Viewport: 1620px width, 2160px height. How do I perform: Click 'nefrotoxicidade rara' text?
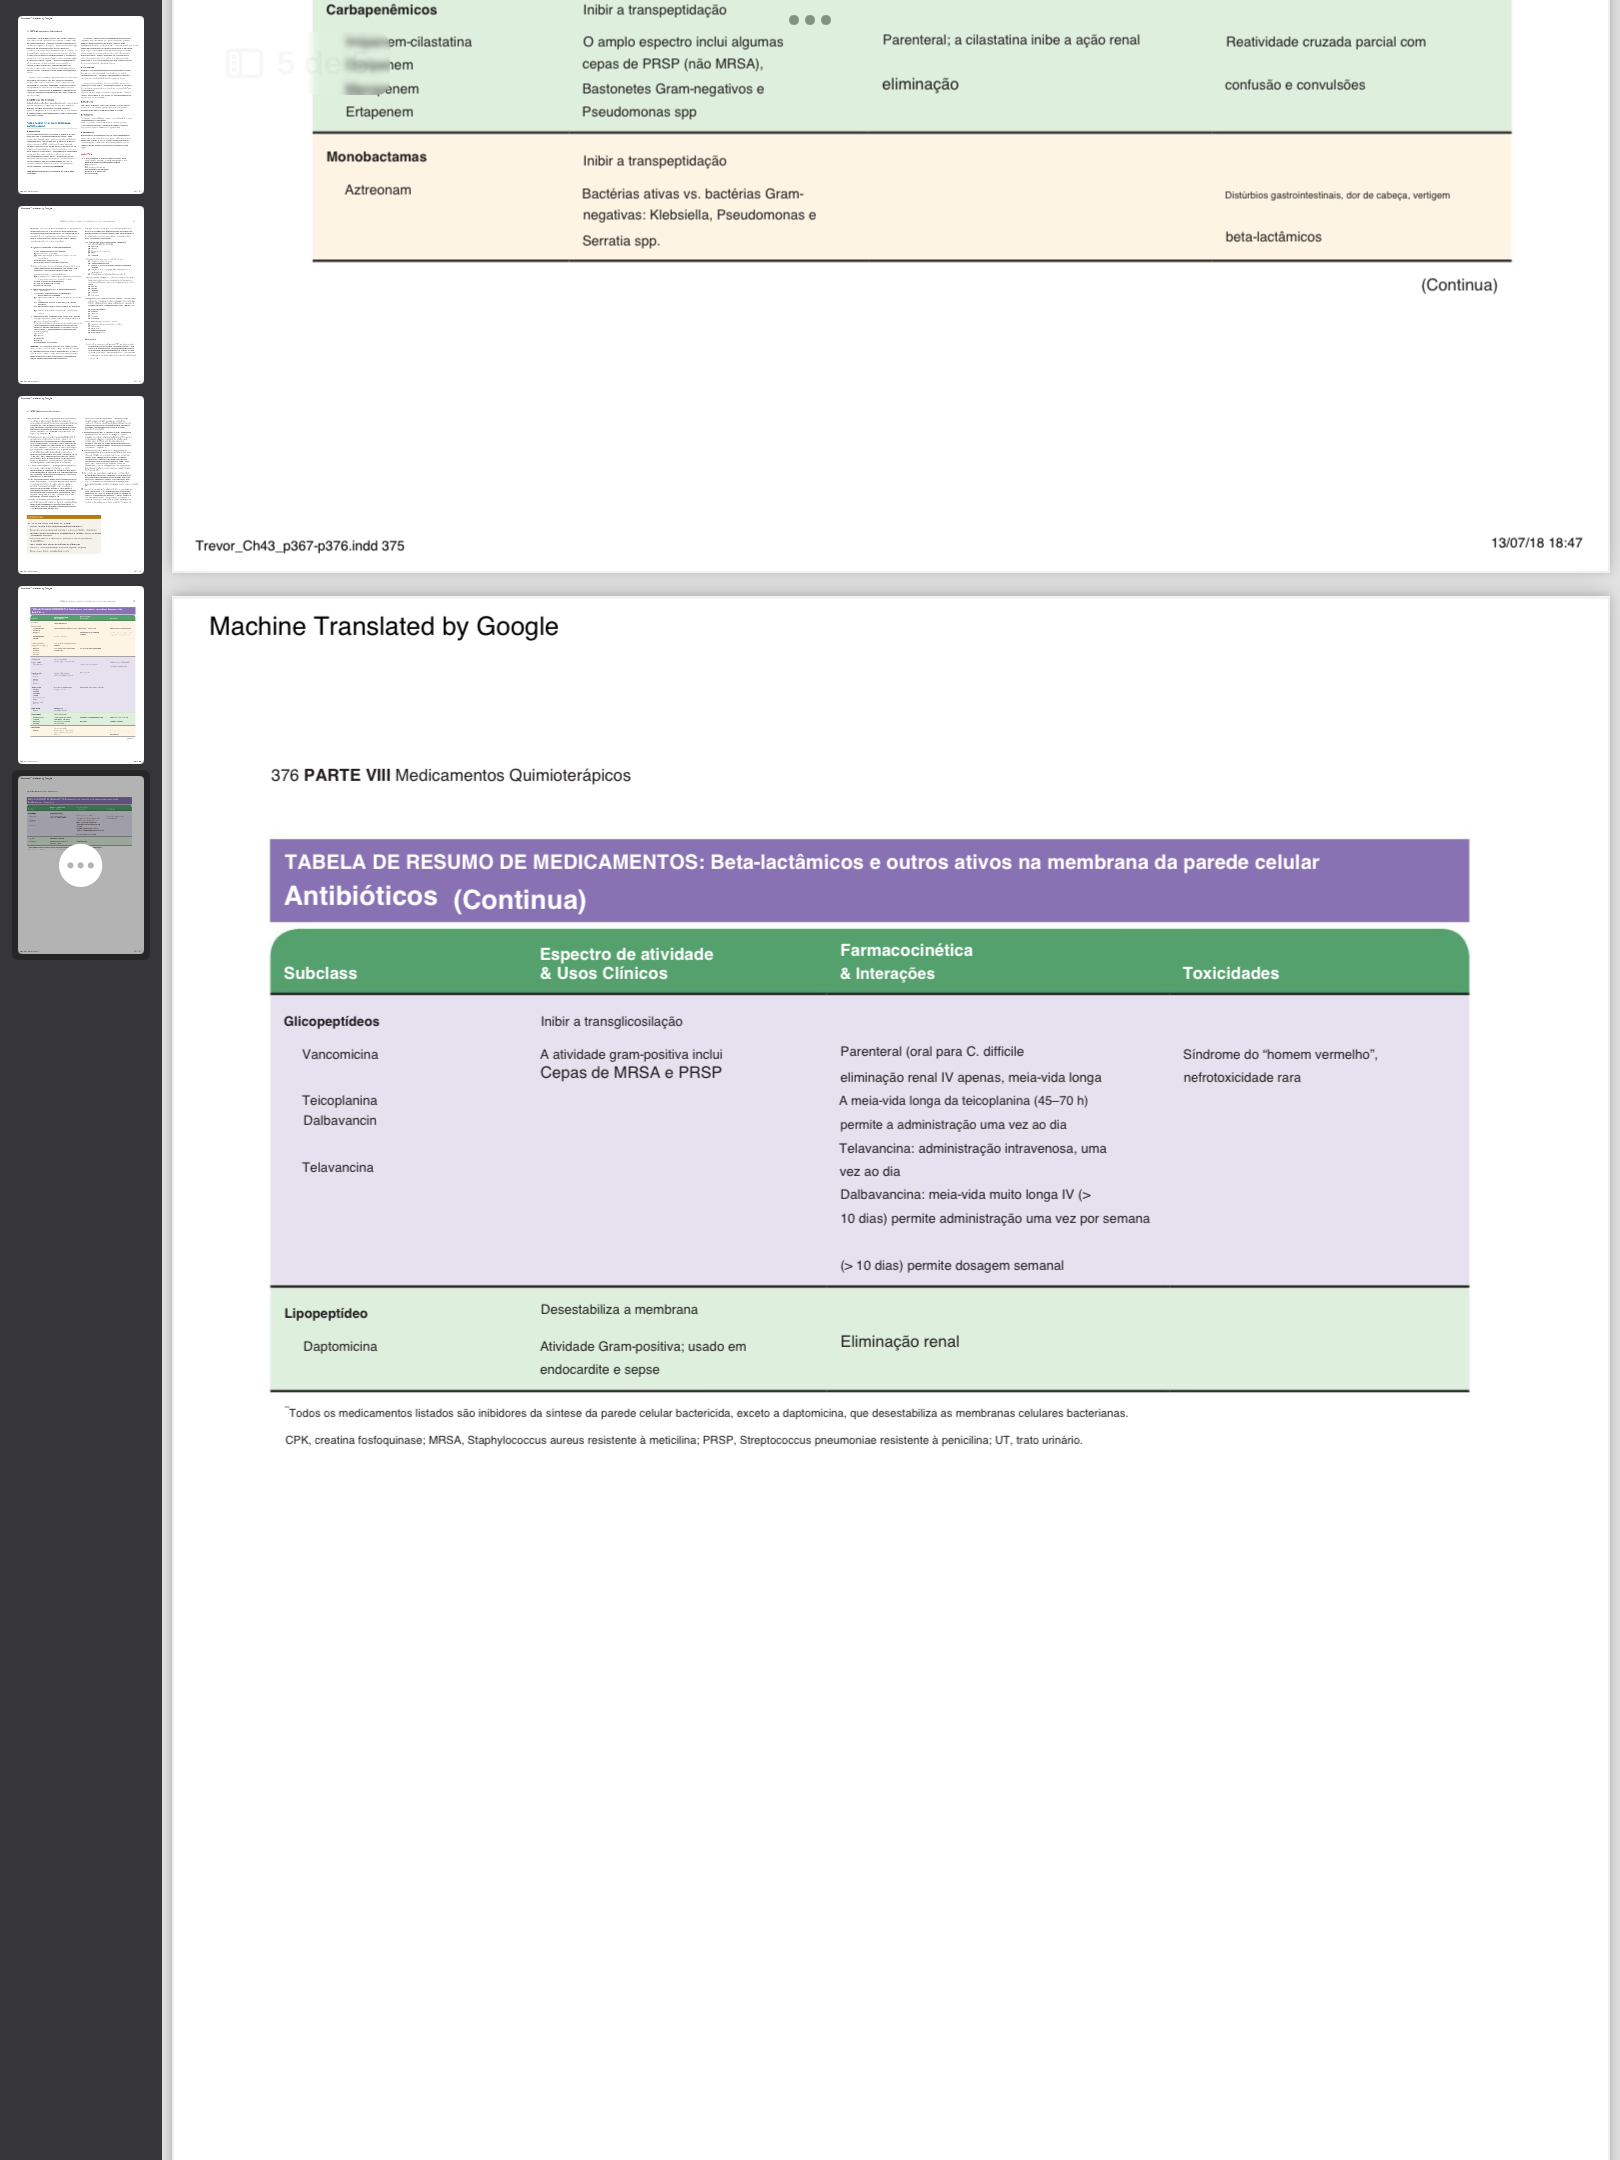click(1242, 1077)
